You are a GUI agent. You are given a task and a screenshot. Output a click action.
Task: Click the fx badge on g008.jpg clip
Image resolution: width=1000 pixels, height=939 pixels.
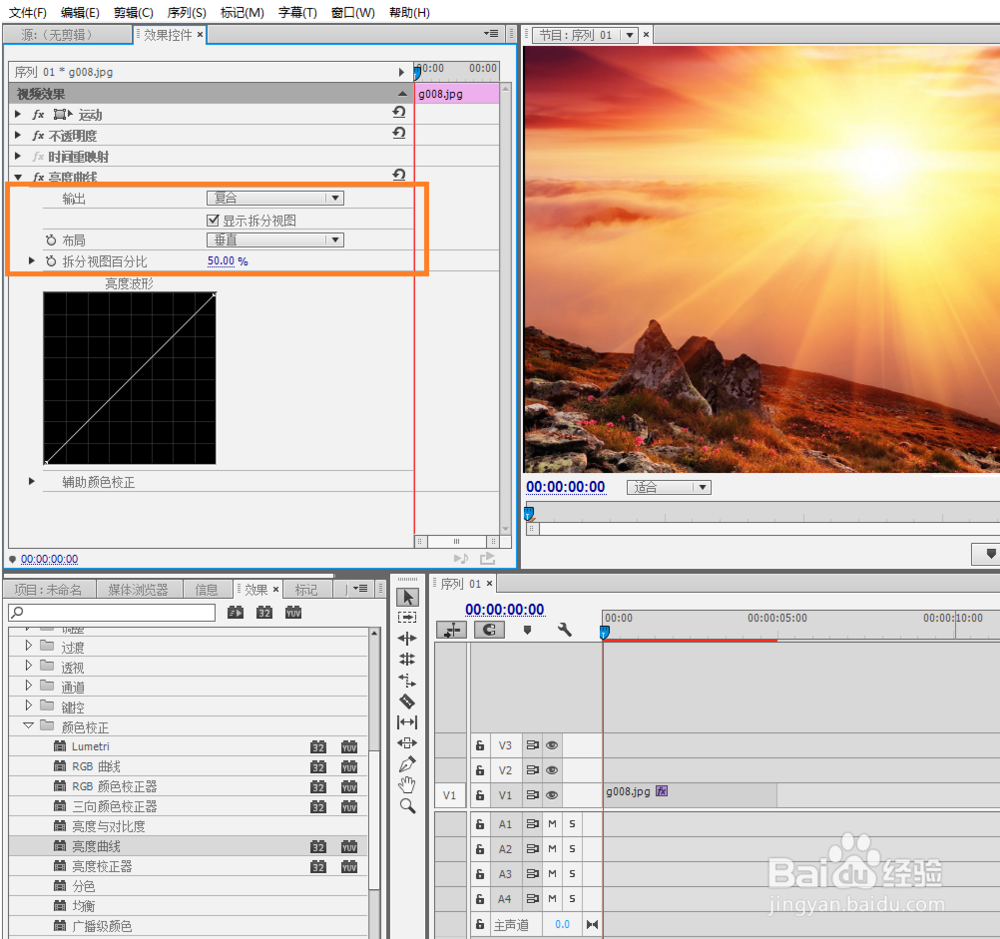[x=662, y=791]
